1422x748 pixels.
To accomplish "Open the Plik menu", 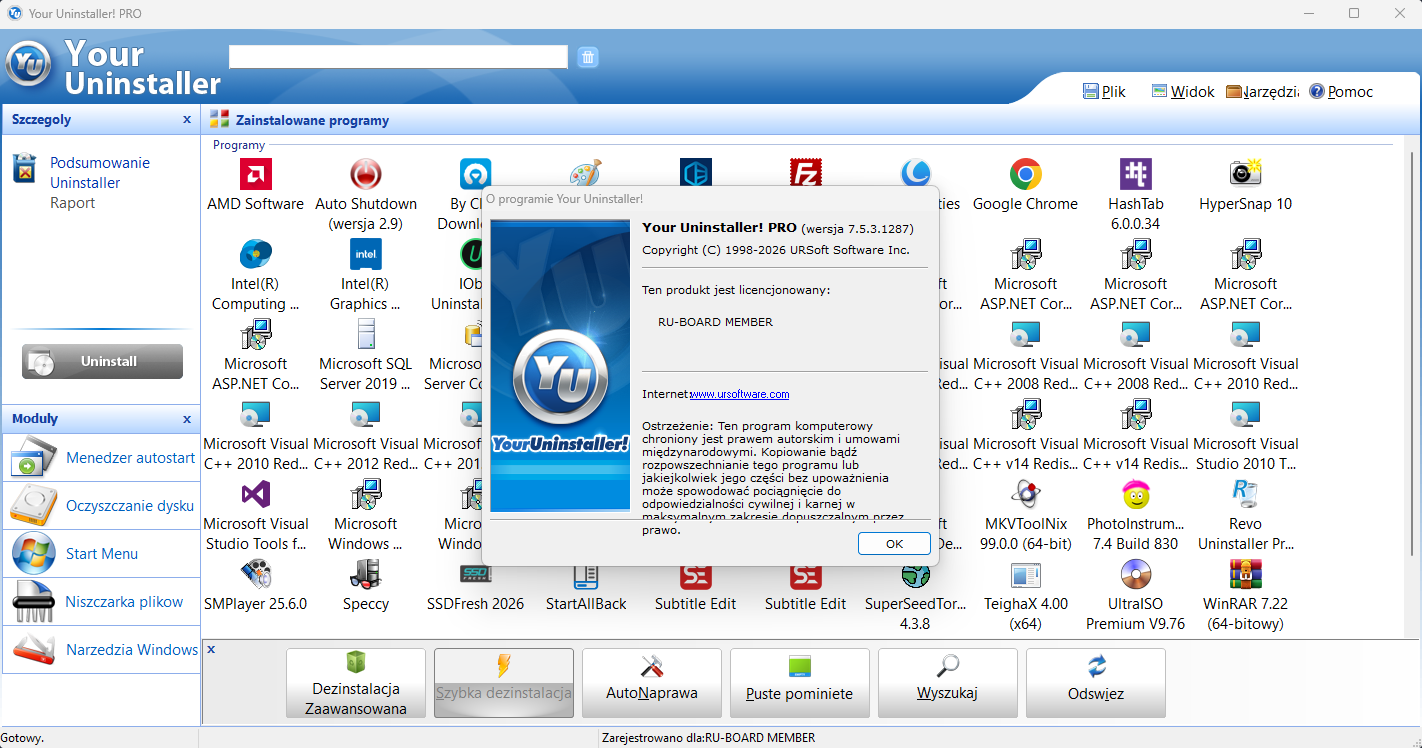I will coord(1104,92).
